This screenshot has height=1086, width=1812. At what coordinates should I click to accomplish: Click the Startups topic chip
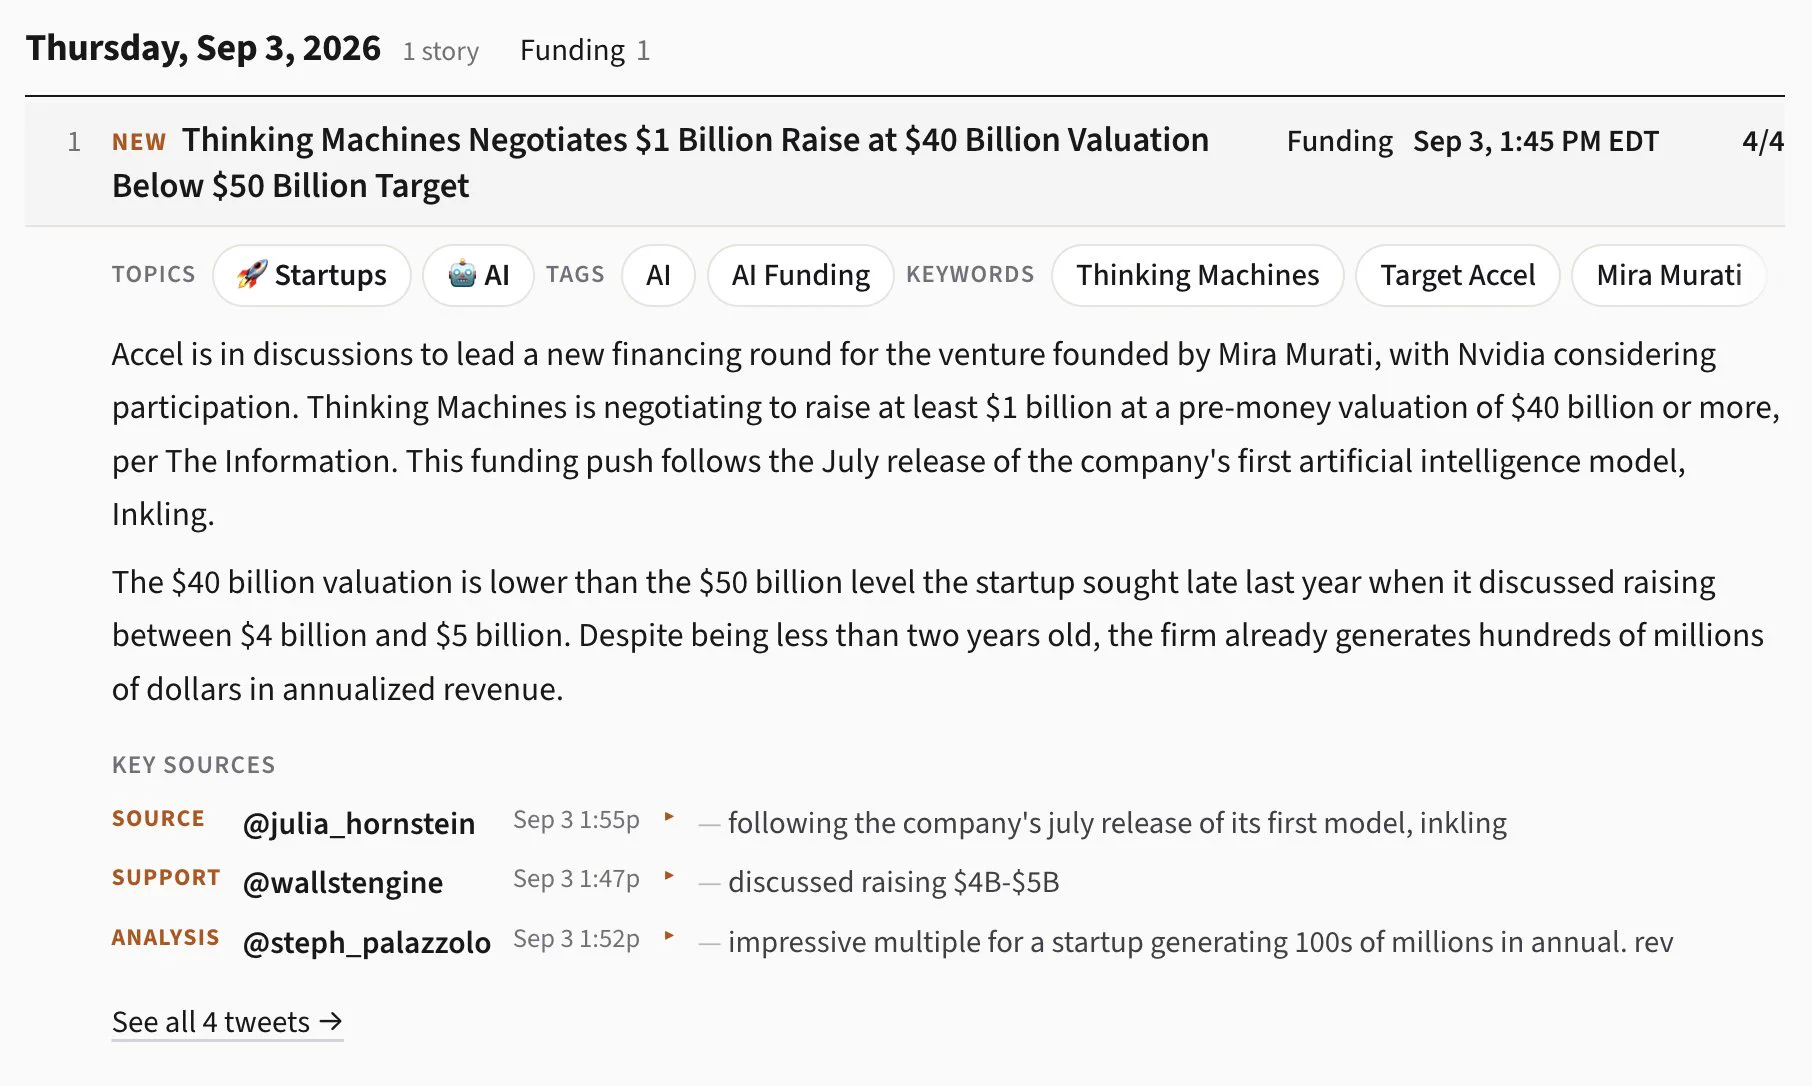coord(312,275)
